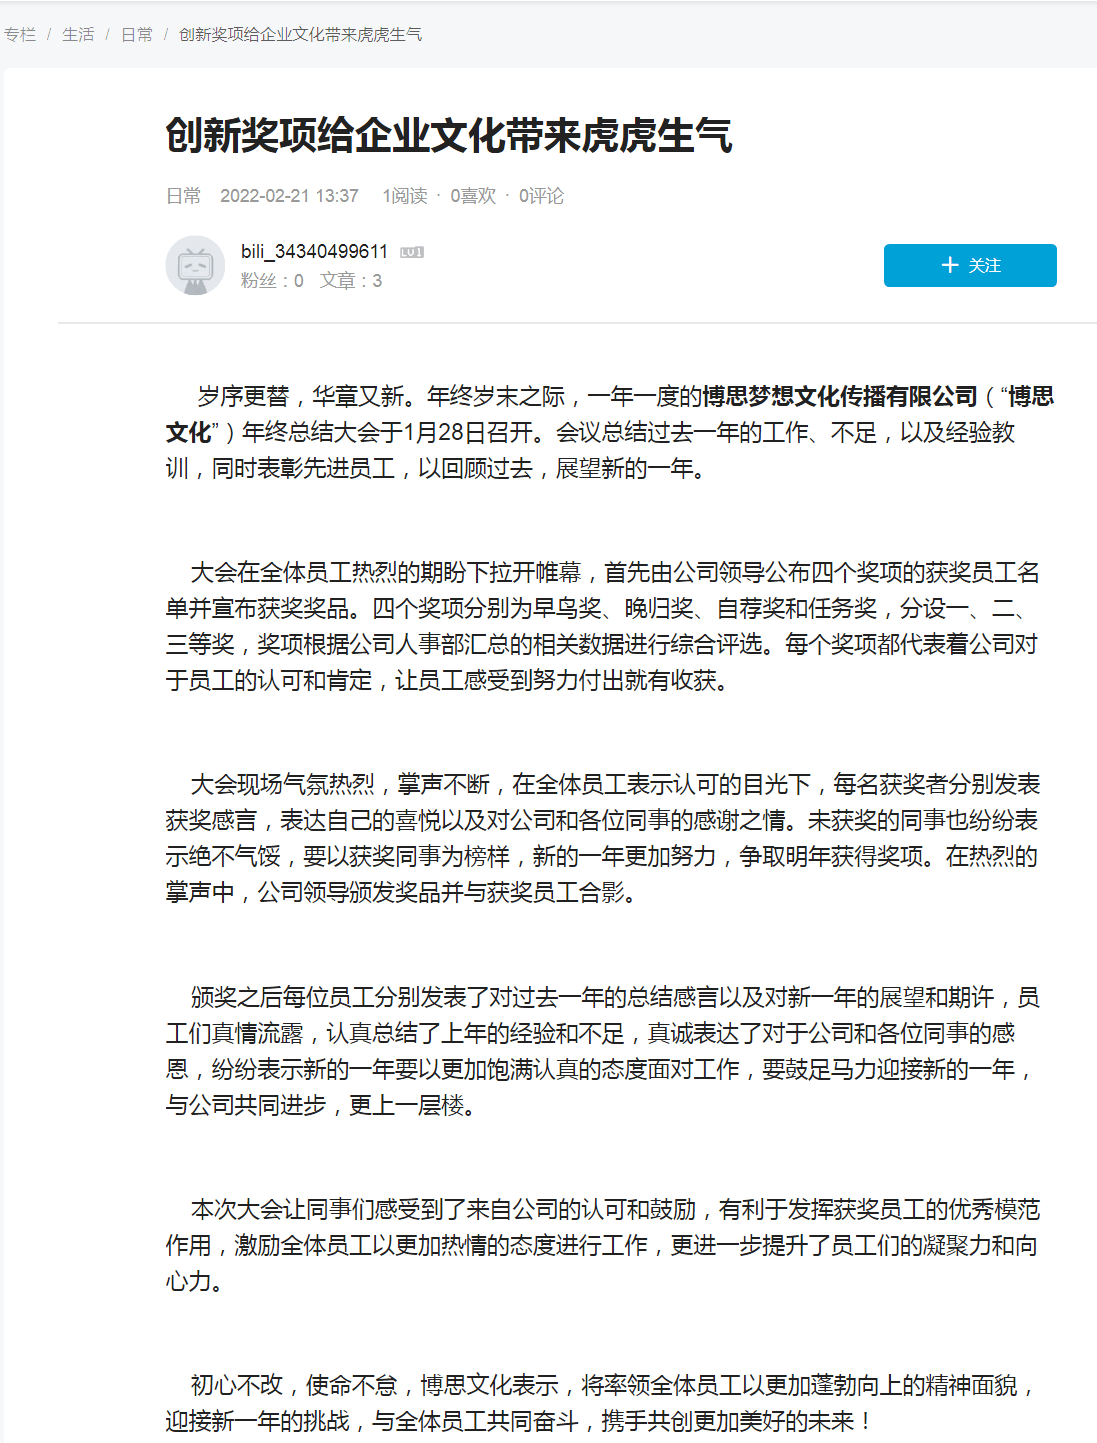
Task: View the author's 粉丝 count
Action: click(272, 281)
